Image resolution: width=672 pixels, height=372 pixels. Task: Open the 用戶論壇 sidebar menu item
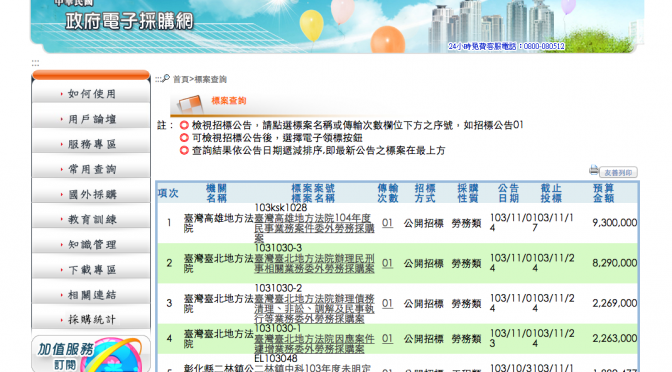(91, 119)
